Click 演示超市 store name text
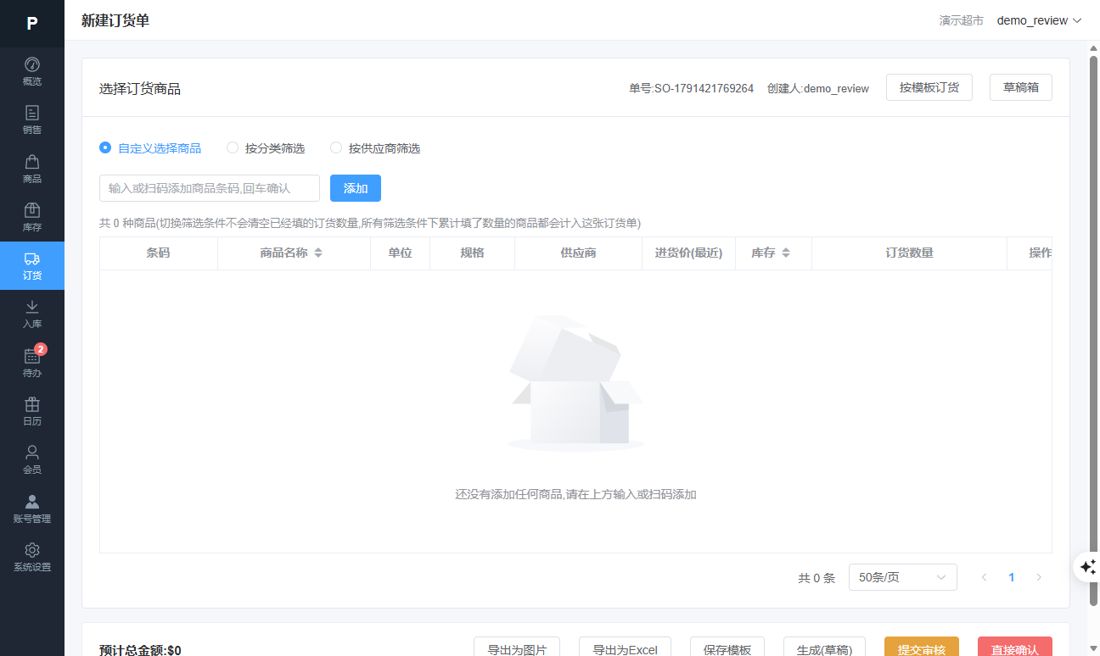Viewport: 1100px width, 656px height. (x=961, y=20)
